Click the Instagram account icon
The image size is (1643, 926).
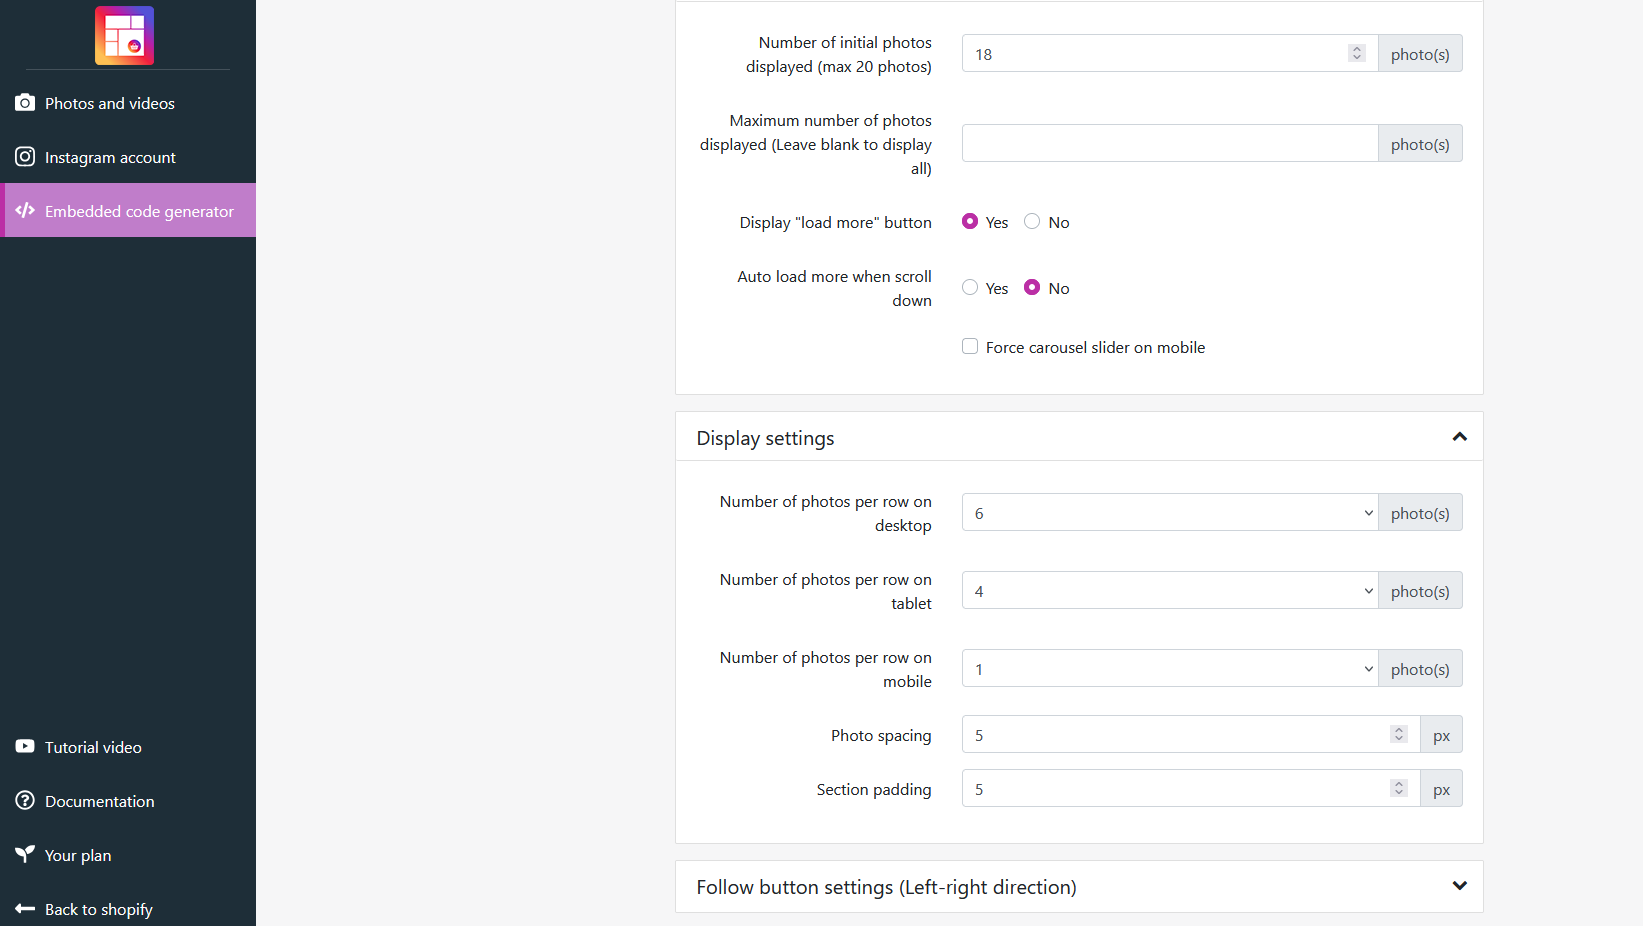coord(25,157)
